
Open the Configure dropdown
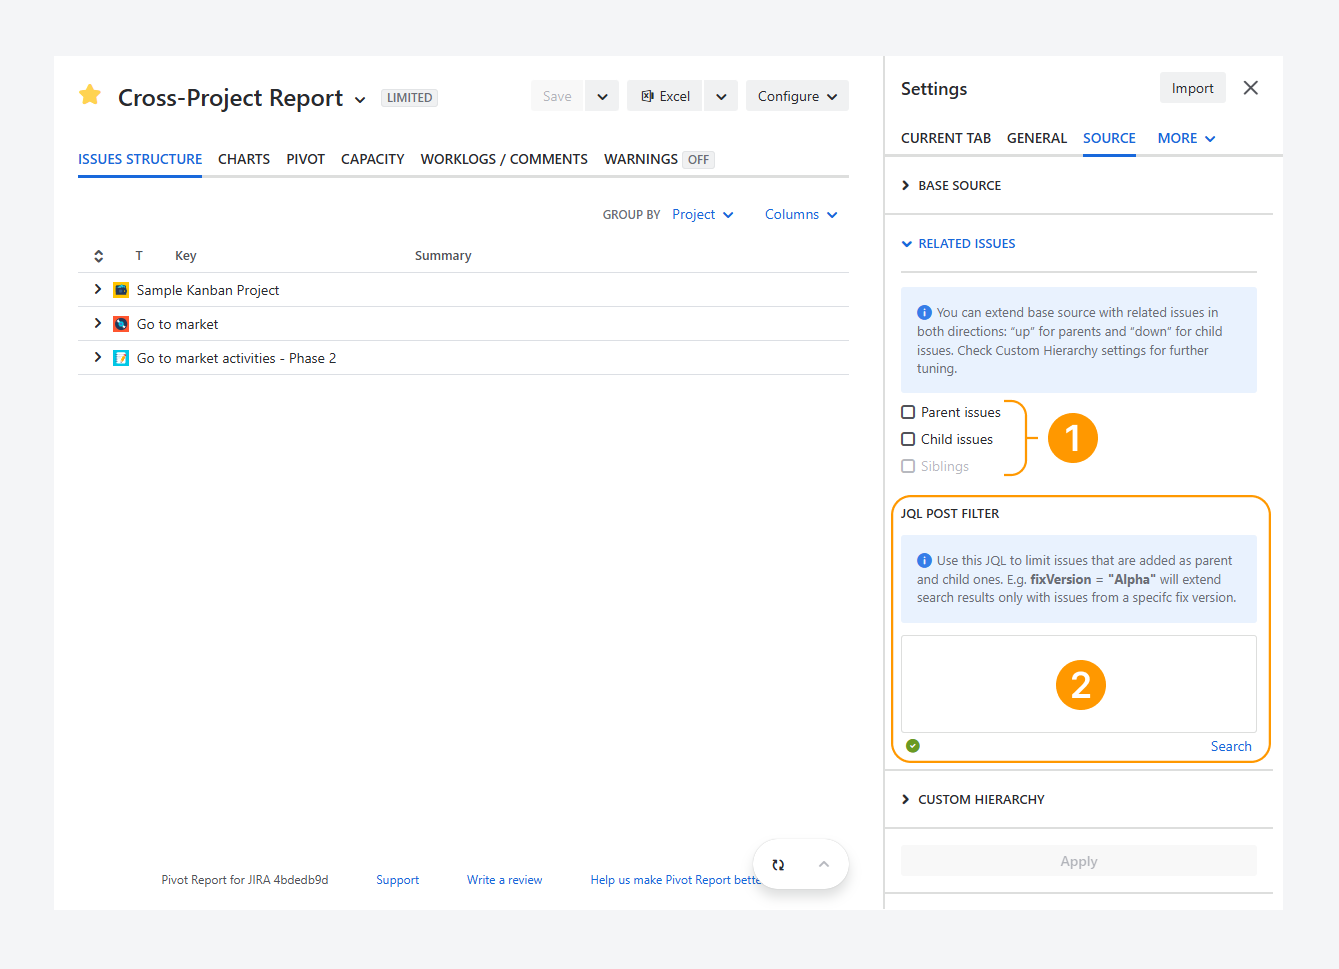click(797, 96)
